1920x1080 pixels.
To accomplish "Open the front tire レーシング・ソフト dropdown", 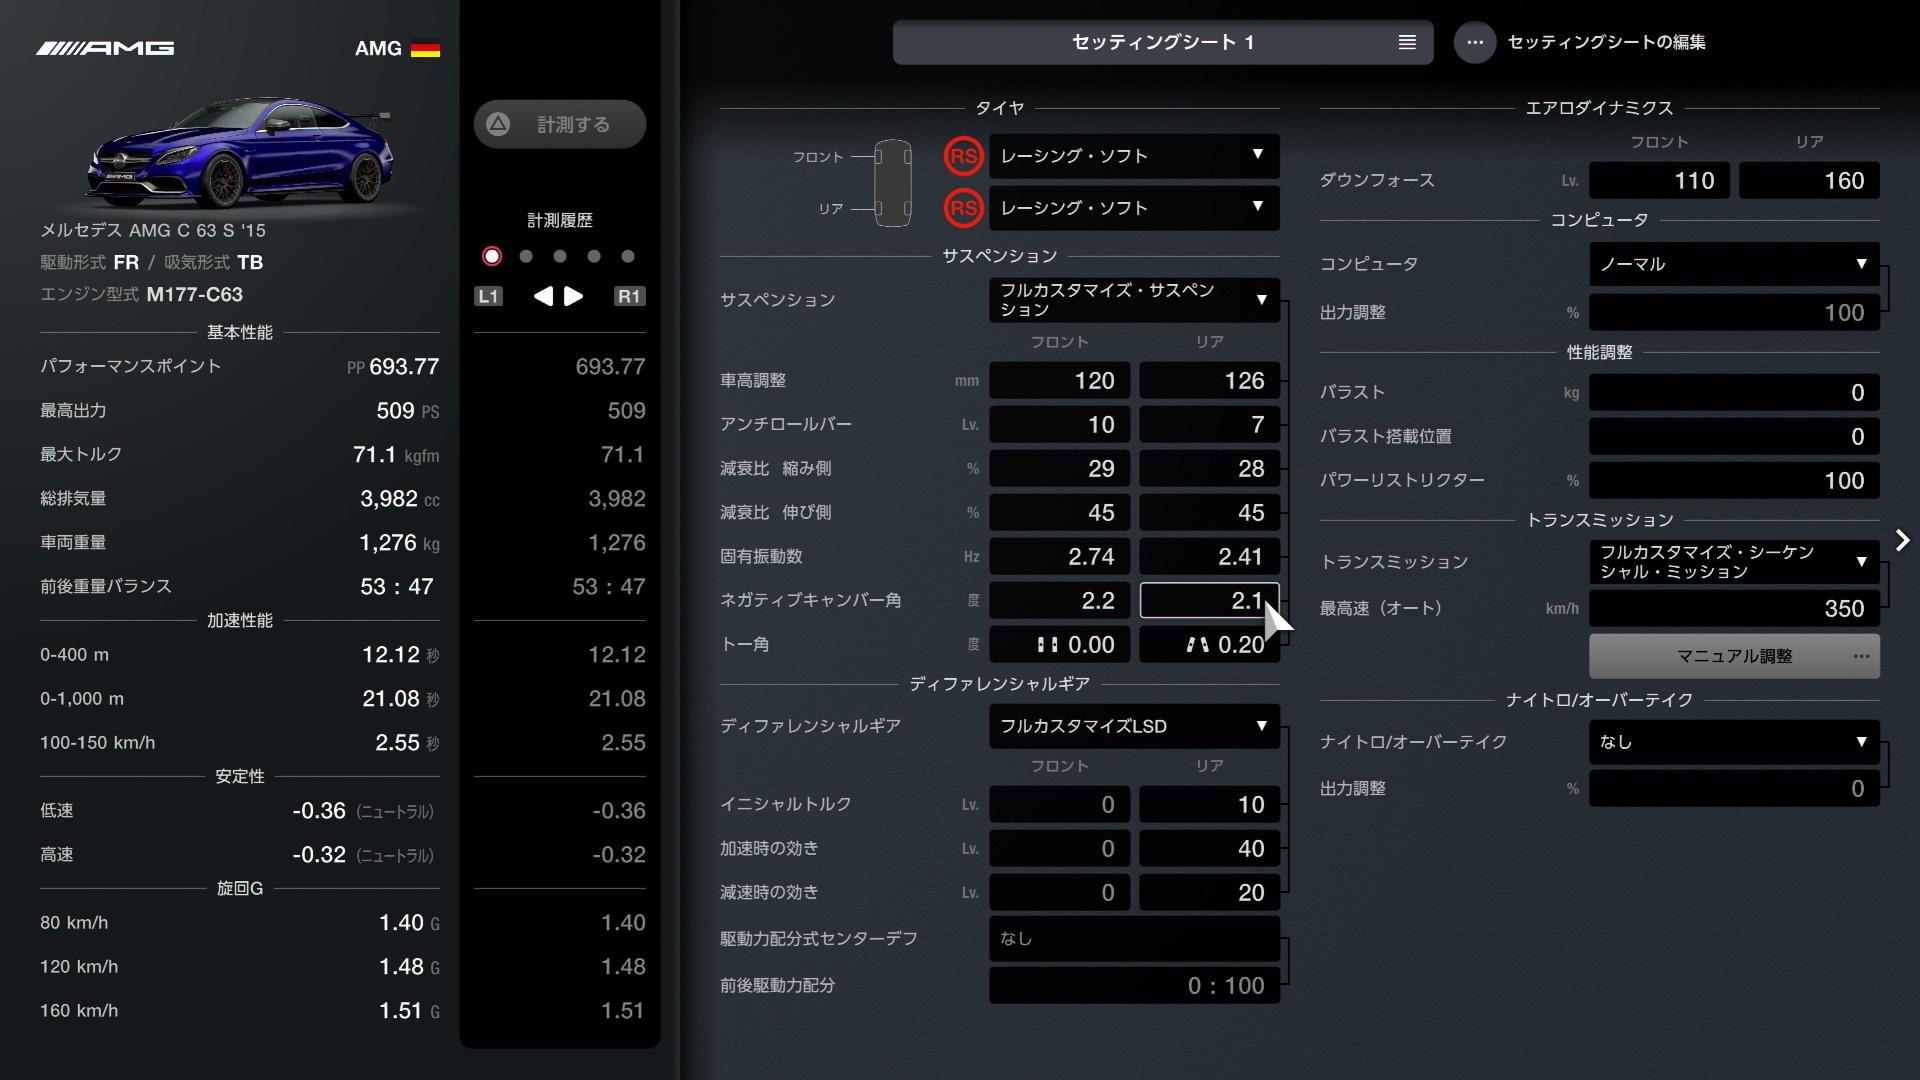I will 1134,156.
